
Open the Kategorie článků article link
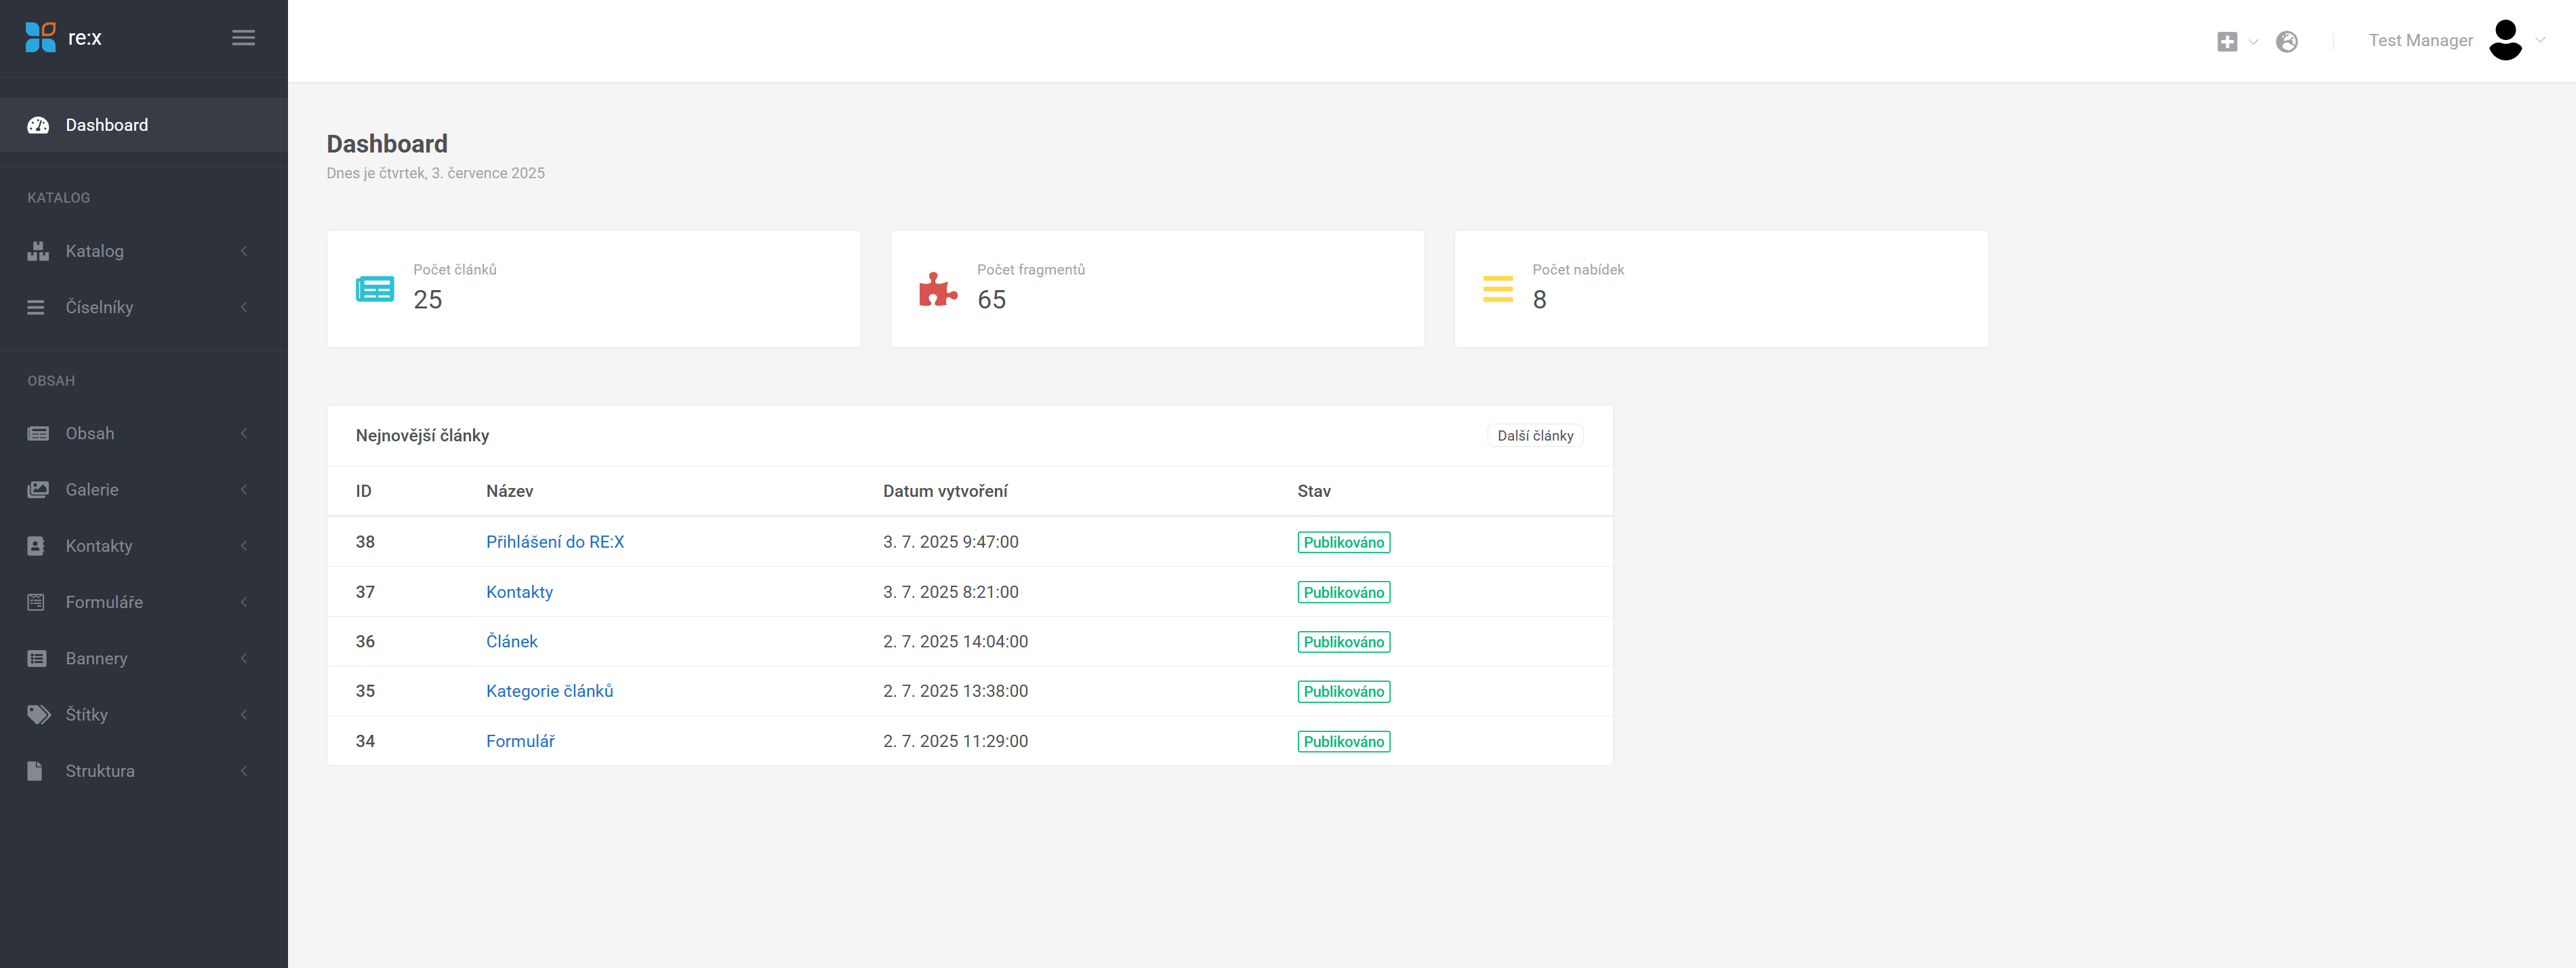[x=549, y=691]
